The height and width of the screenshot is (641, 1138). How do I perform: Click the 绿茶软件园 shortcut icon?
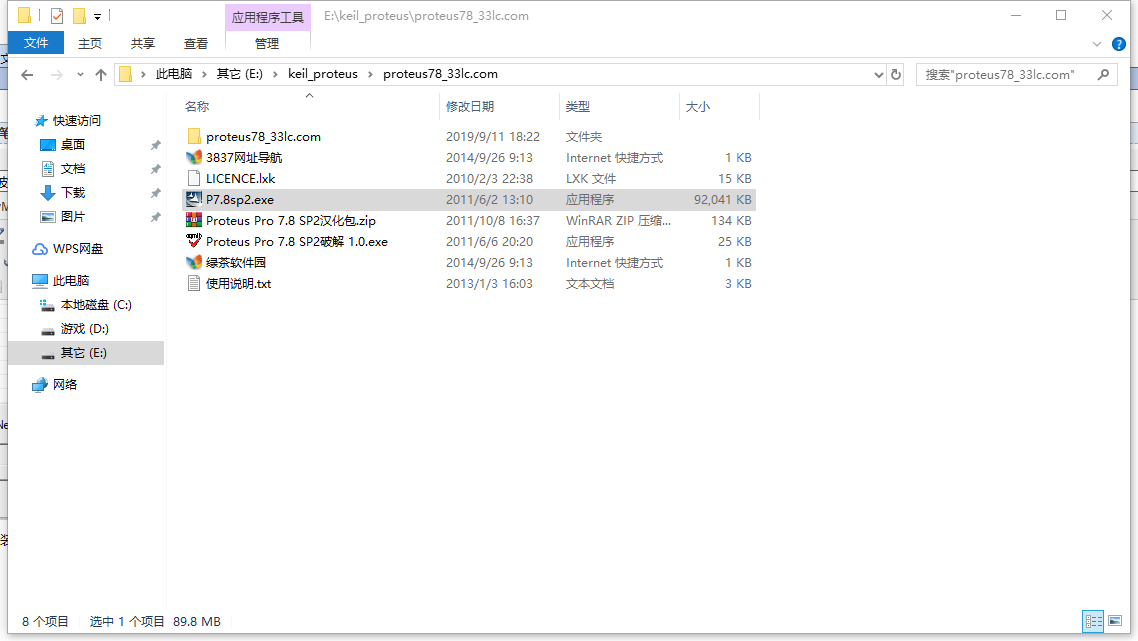click(194, 262)
